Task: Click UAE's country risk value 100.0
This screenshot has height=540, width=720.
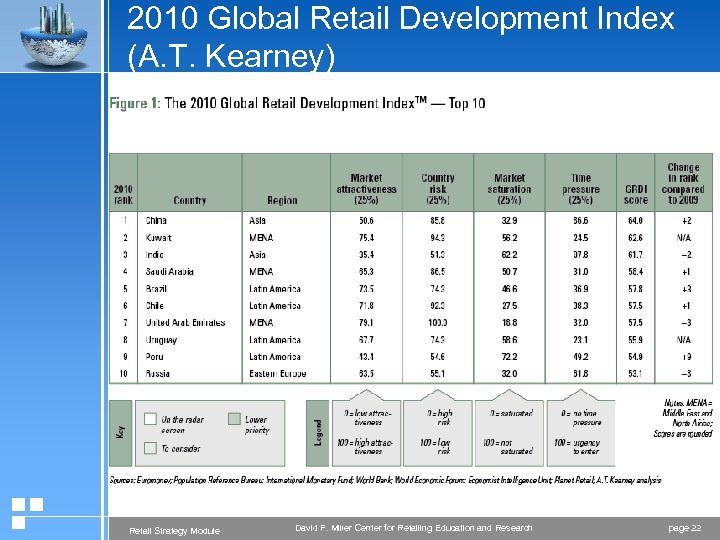Action: 438,322
